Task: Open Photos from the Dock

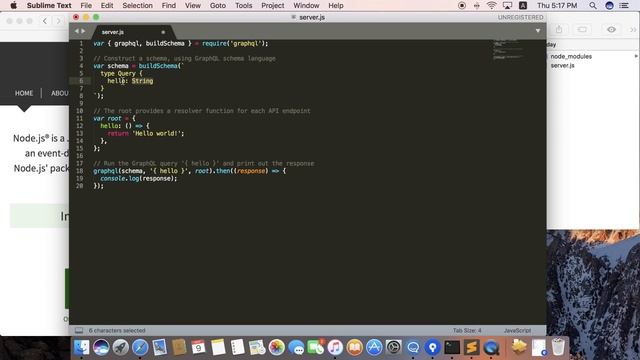Action: click(277, 347)
